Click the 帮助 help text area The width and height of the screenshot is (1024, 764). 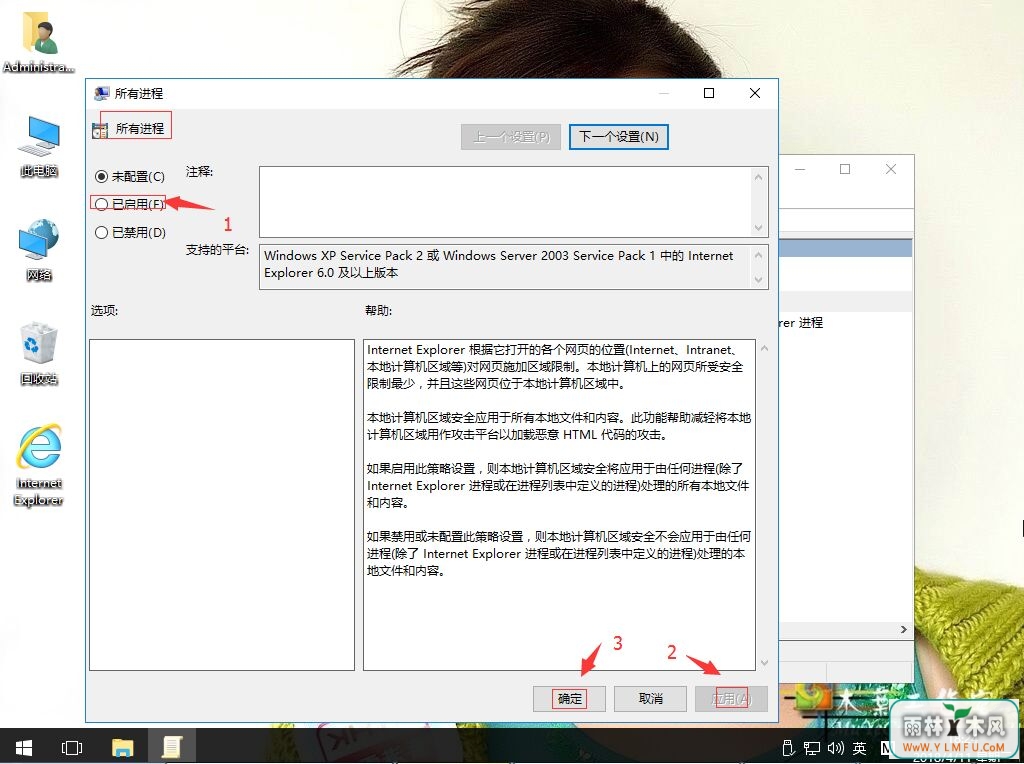click(559, 505)
